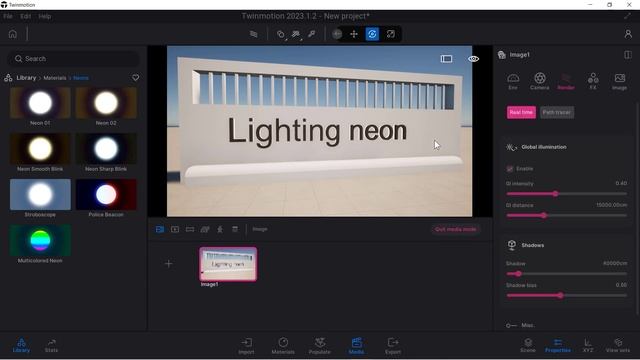Image resolution: width=640 pixels, height=360 pixels.
Task: Open the Render settings tab
Action: tap(566, 81)
